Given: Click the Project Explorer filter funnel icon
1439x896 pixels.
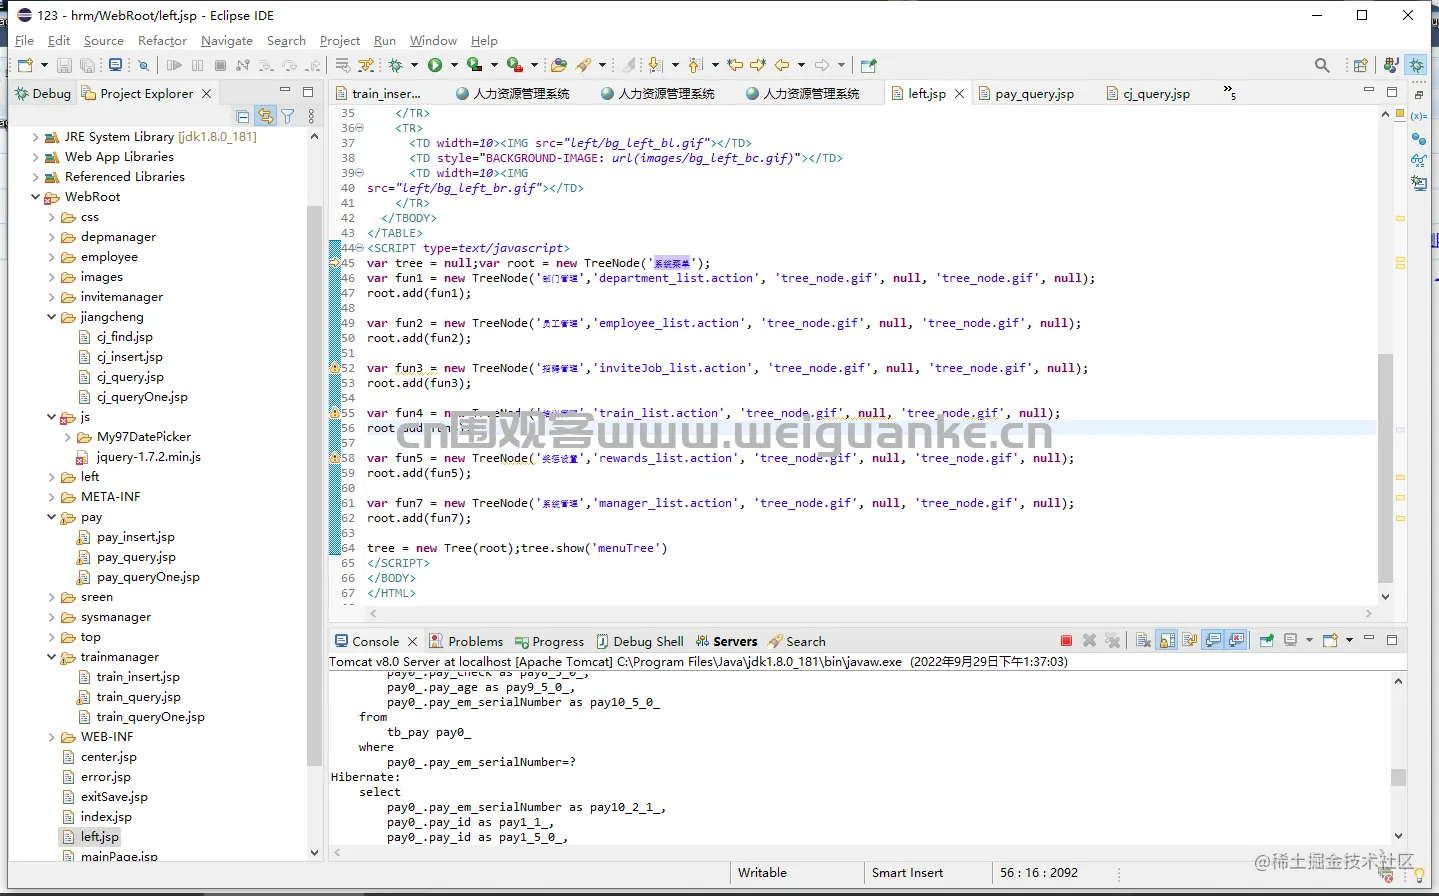Looking at the screenshot, I should click(288, 116).
